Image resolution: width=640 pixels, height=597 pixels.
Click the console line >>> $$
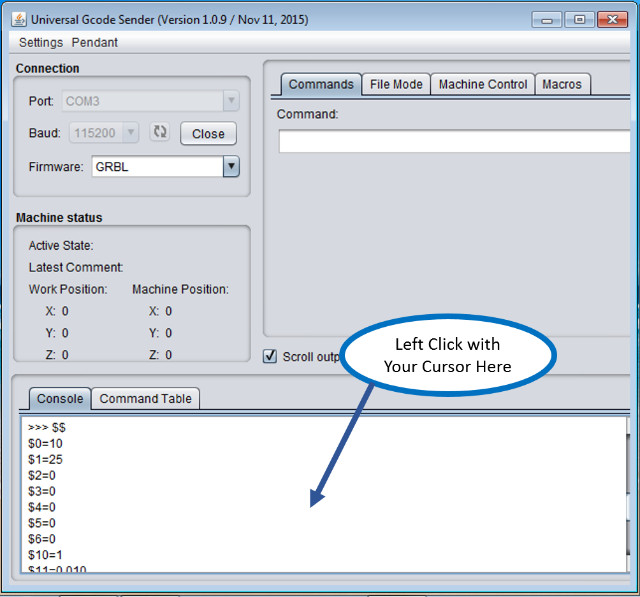click(x=47, y=428)
